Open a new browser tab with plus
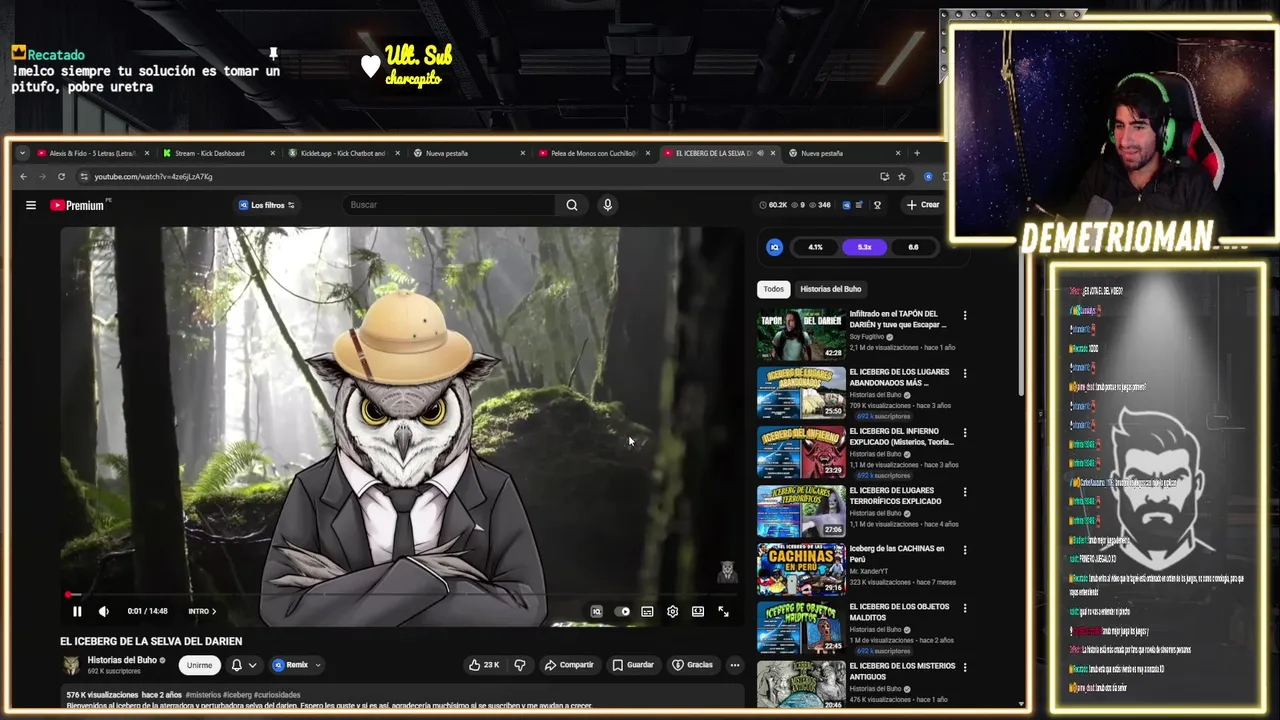The width and height of the screenshot is (1280, 720). (916, 153)
